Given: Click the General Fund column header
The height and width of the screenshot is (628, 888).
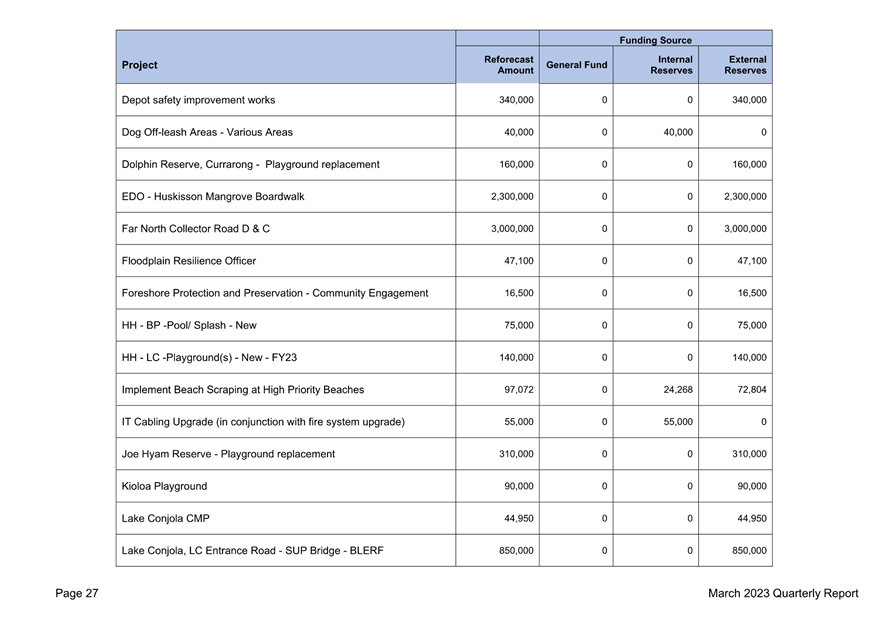Looking at the screenshot, I should (x=576, y=65).
